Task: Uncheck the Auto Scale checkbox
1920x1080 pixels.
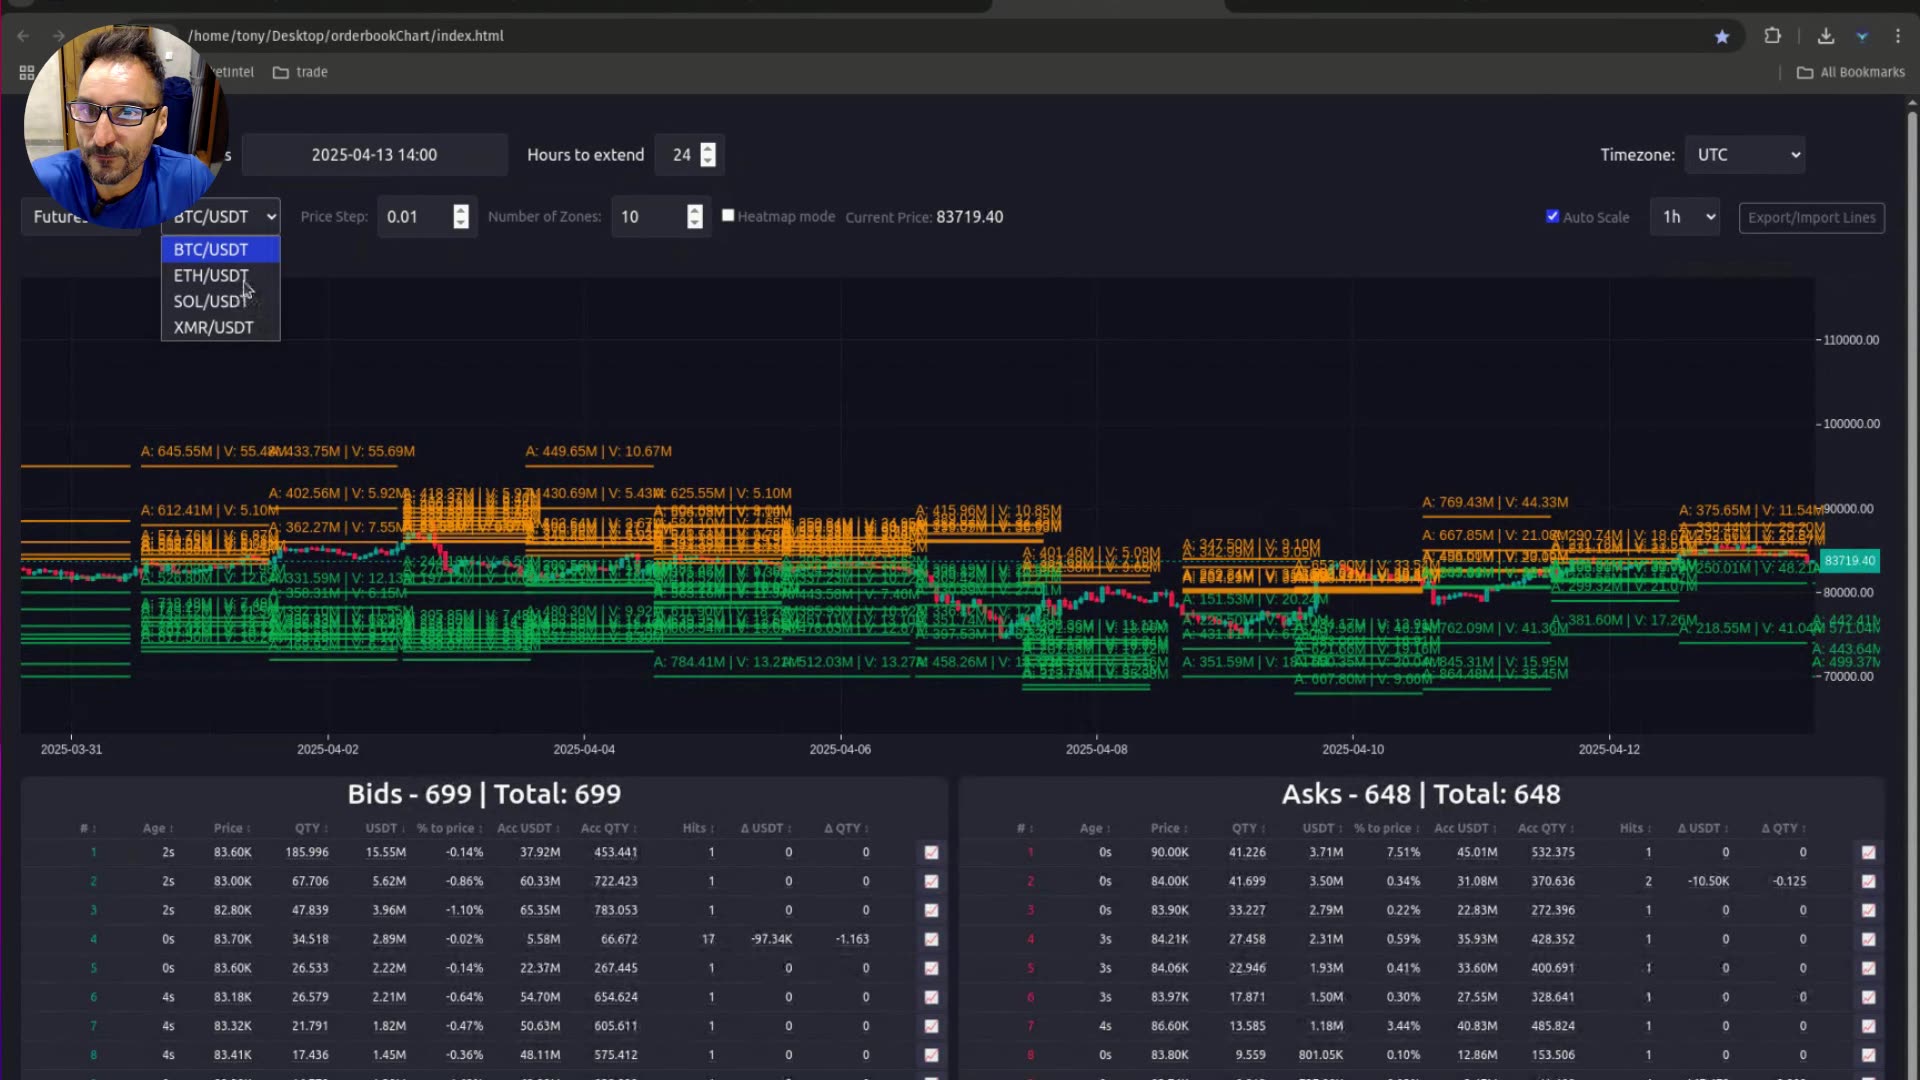Action: [x=1552, y=216]
